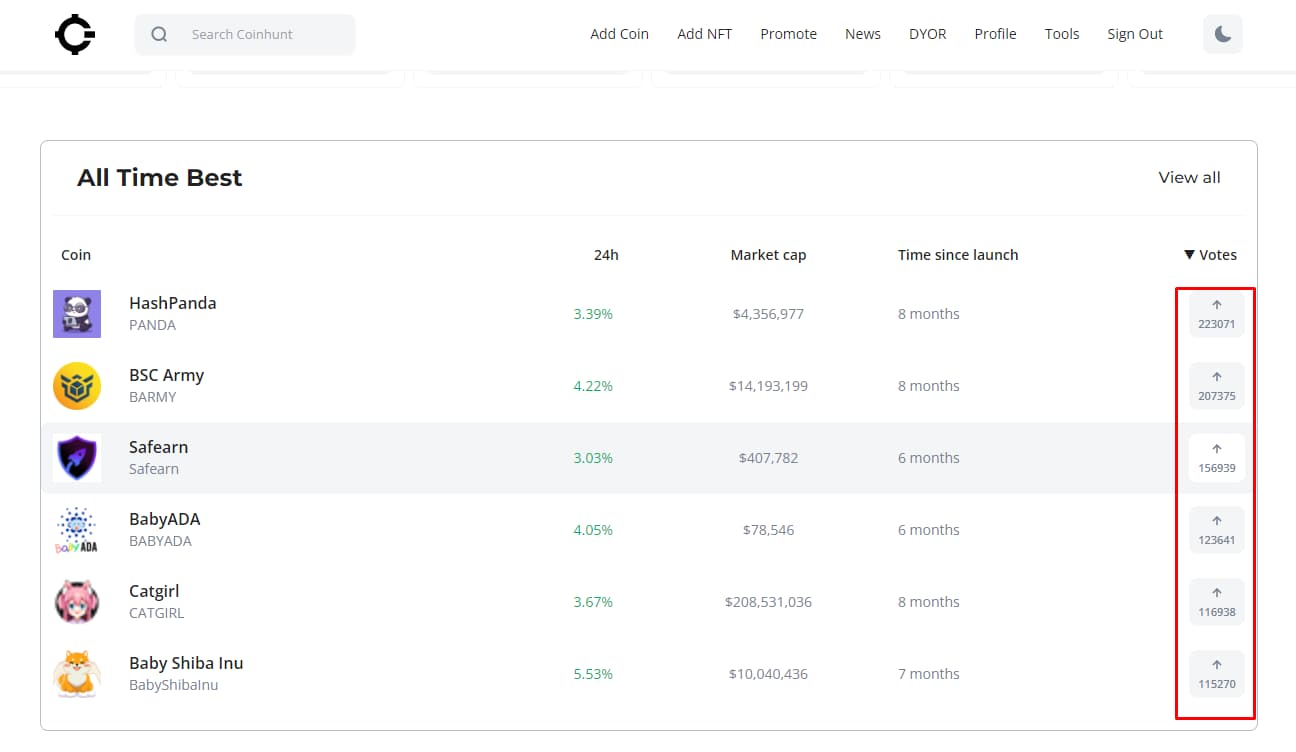This screenshot has width=1296, height=752.
Task: Click market cap $407,782
Action: point(768,458)
